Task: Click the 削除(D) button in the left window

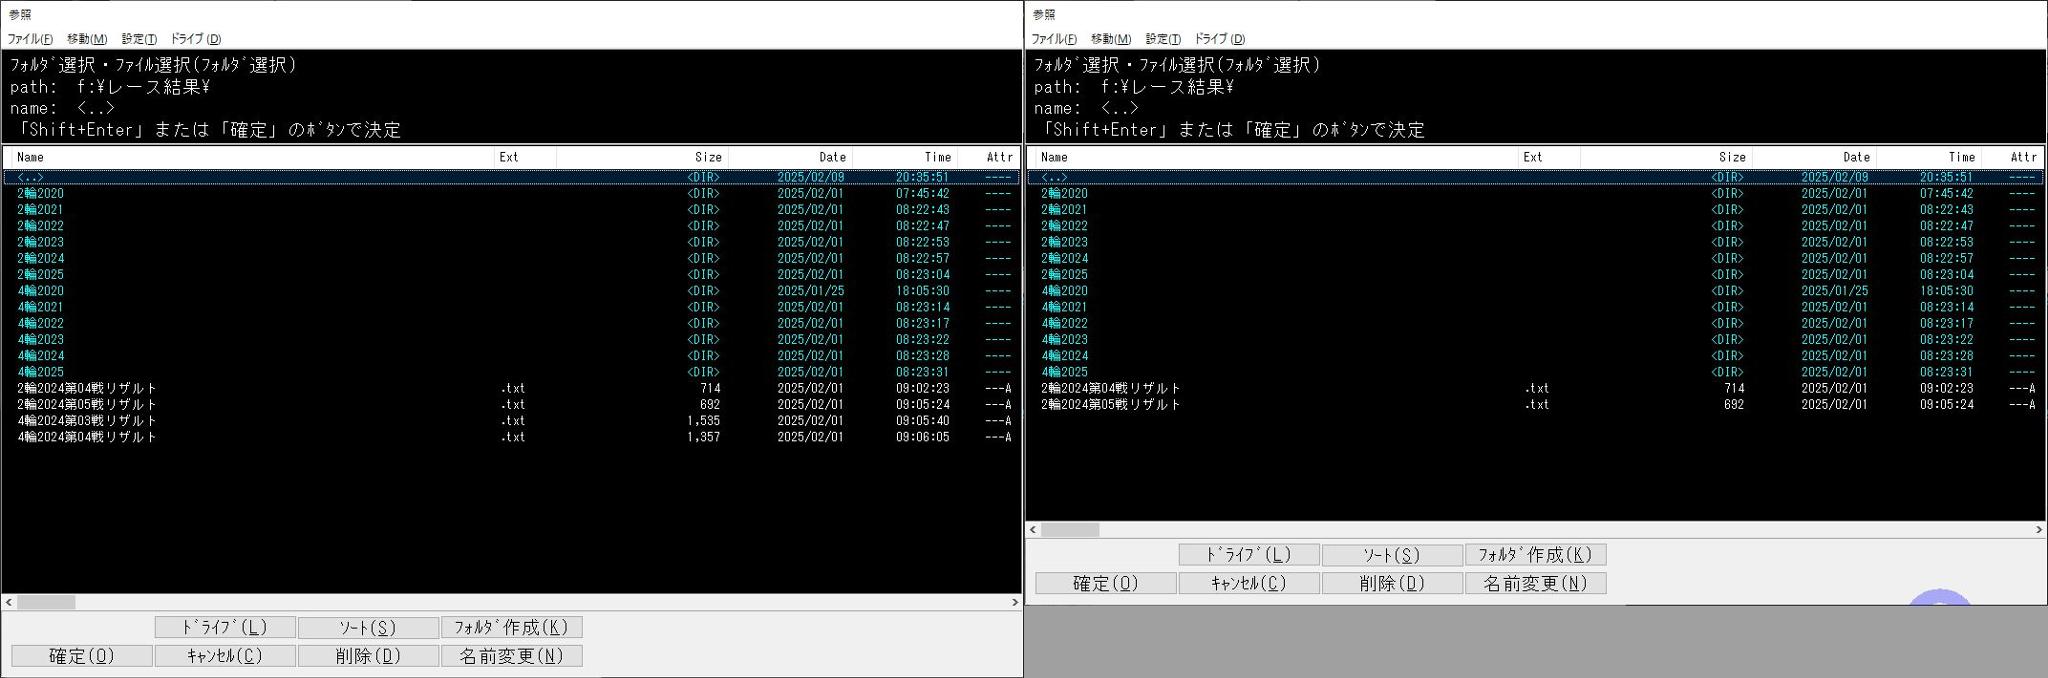Action: 368,656
